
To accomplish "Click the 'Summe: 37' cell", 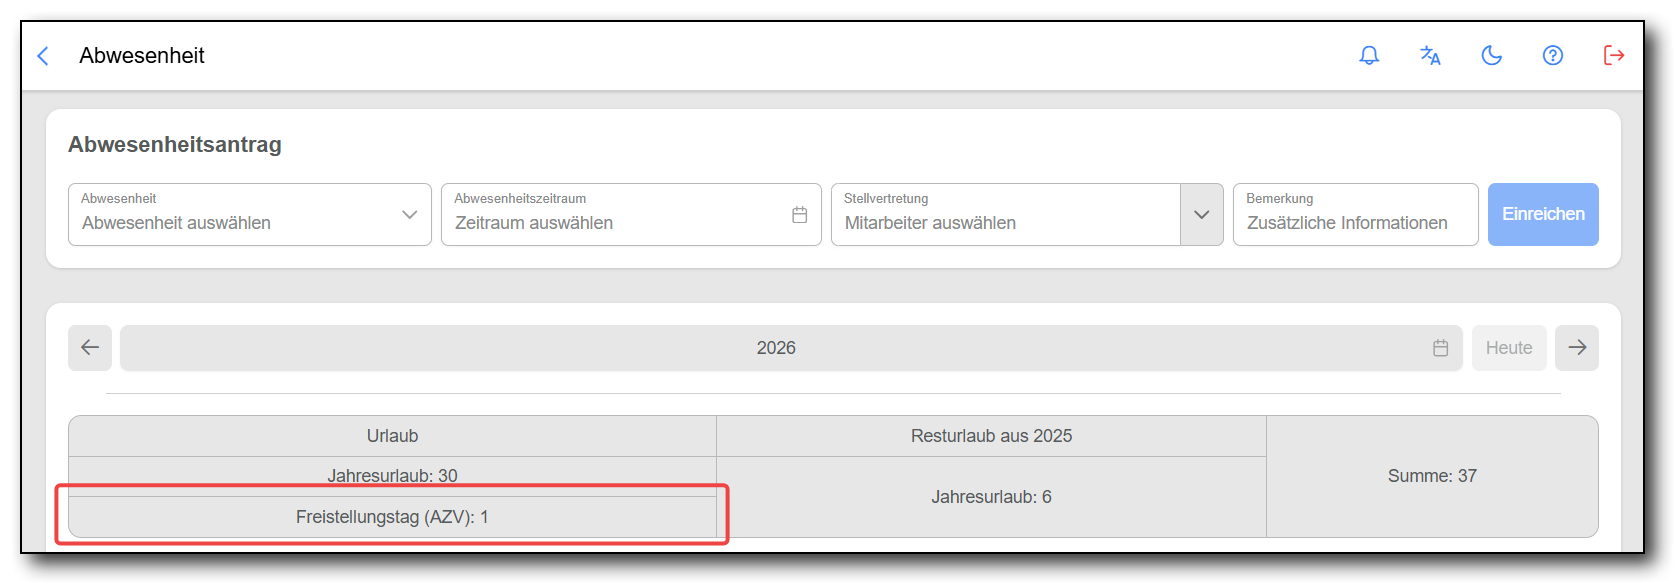I will click(1432, 476).
